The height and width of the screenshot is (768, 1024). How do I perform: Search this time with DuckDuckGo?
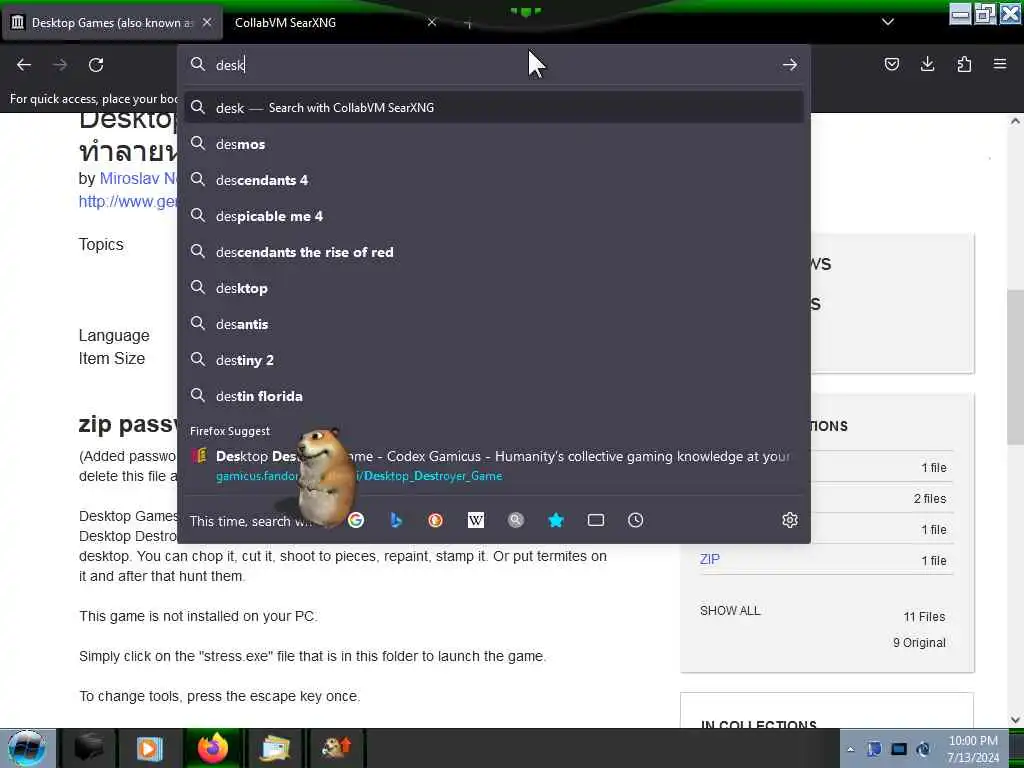coord(436,520)
